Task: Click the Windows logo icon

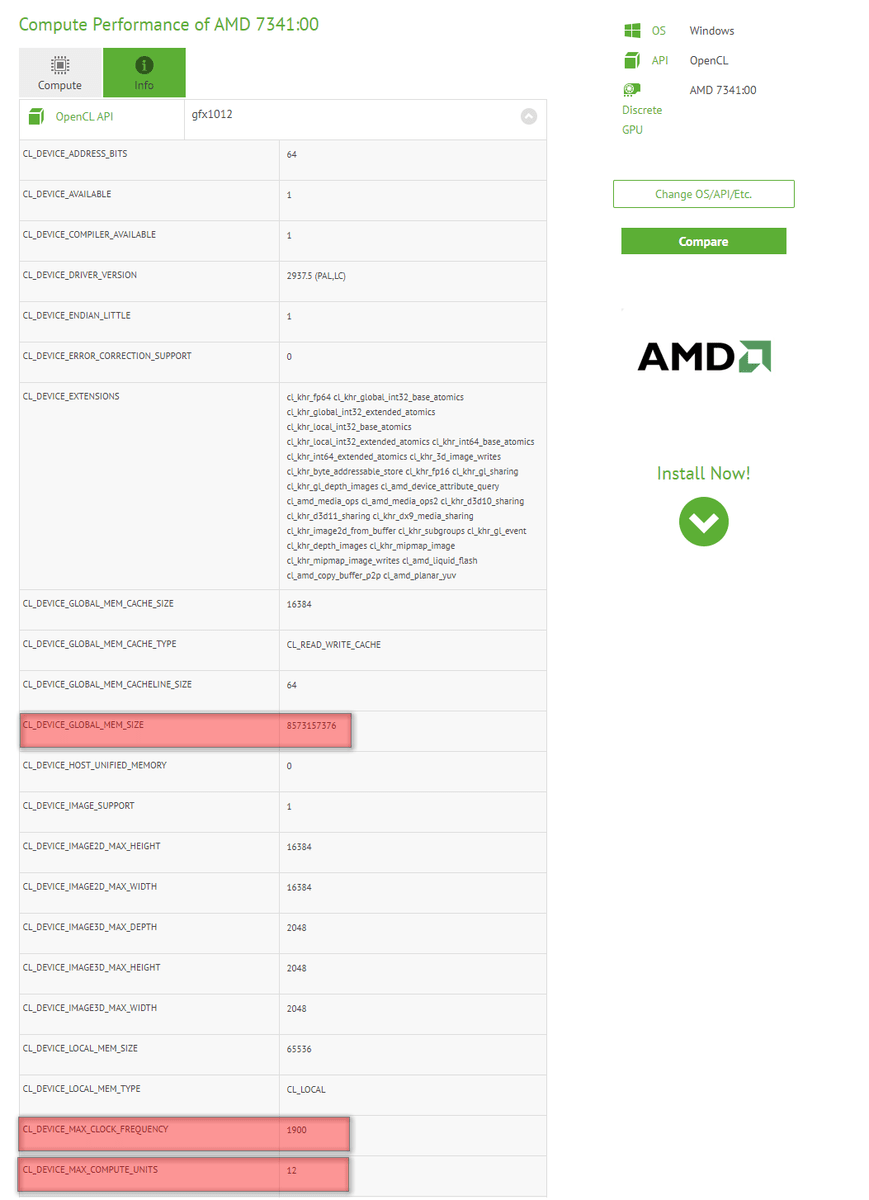Action: [632, 31]
